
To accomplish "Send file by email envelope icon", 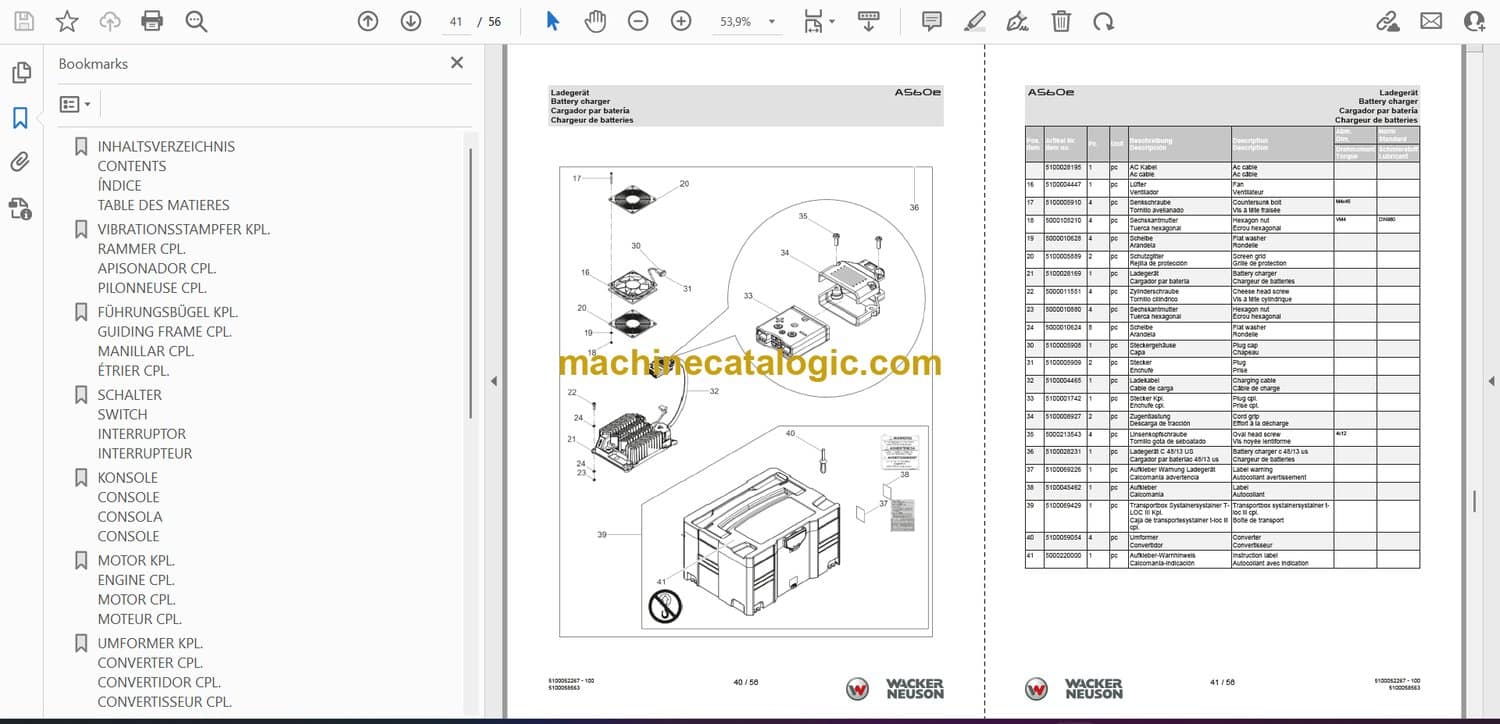I will [x=1431, y=21].
